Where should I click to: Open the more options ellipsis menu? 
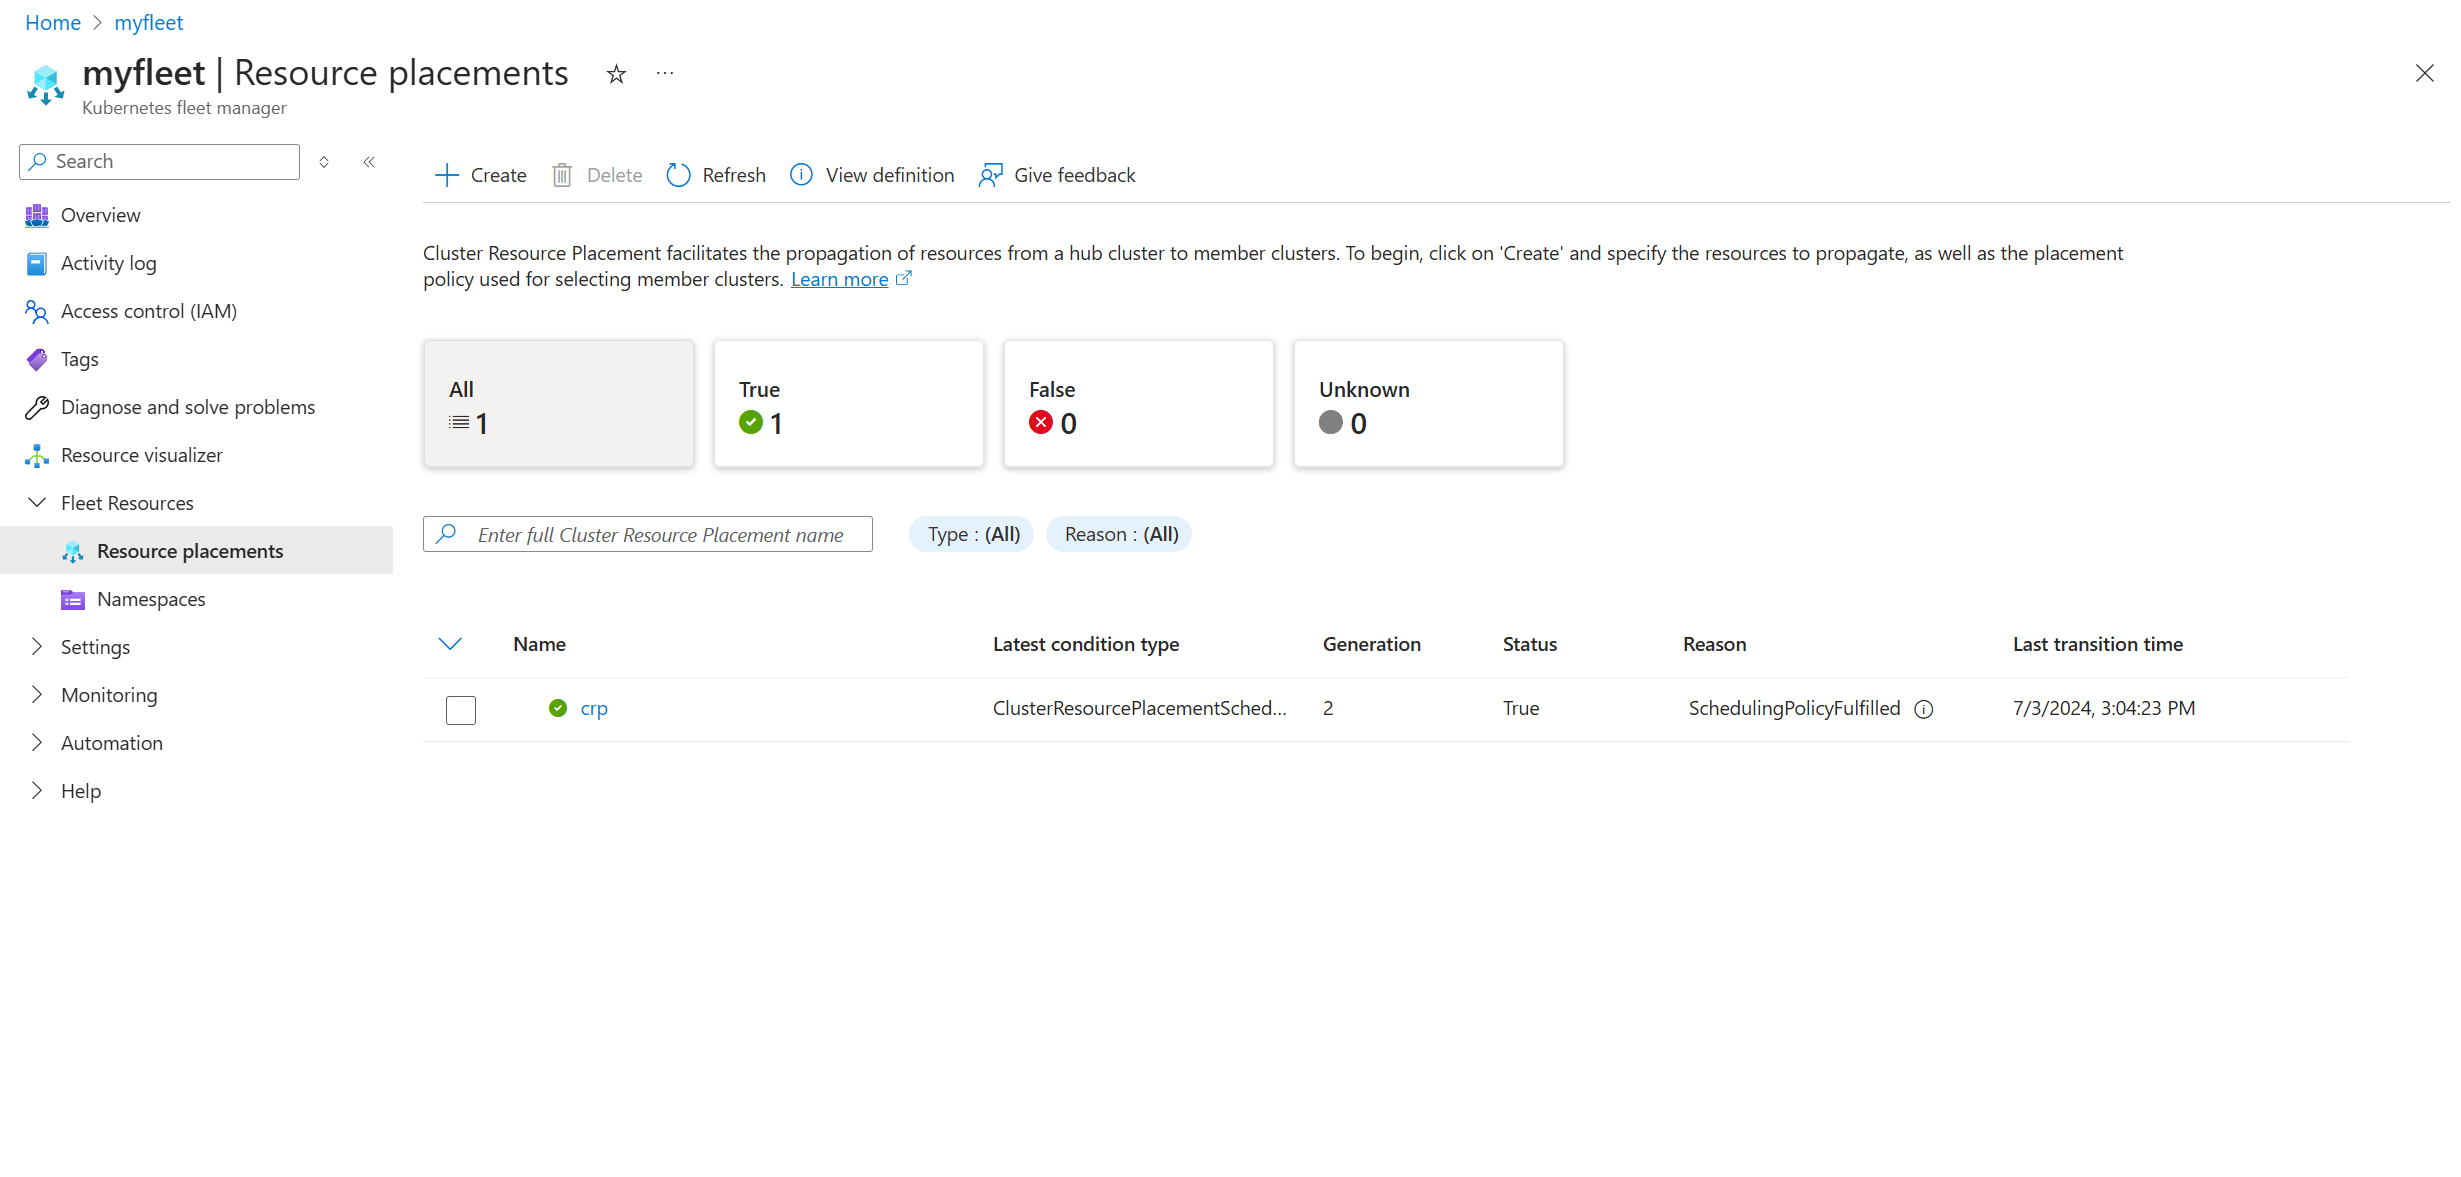tap(665, 73)
